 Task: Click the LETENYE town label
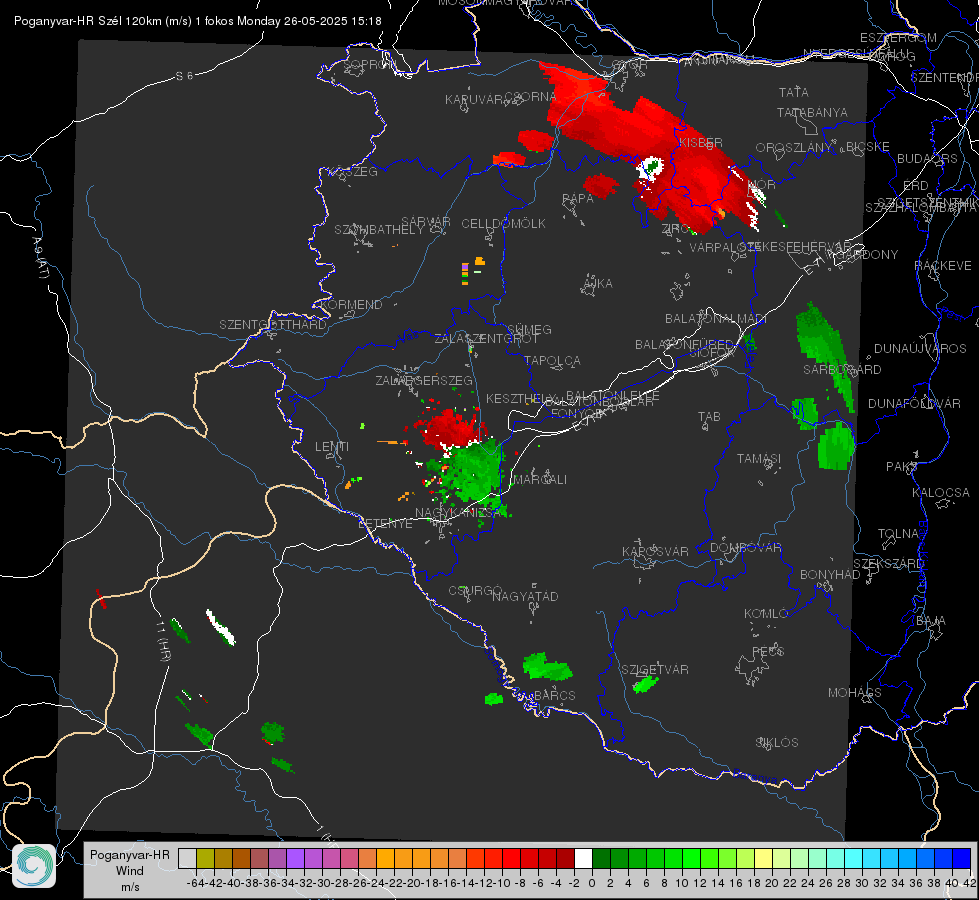coord(385,523)
